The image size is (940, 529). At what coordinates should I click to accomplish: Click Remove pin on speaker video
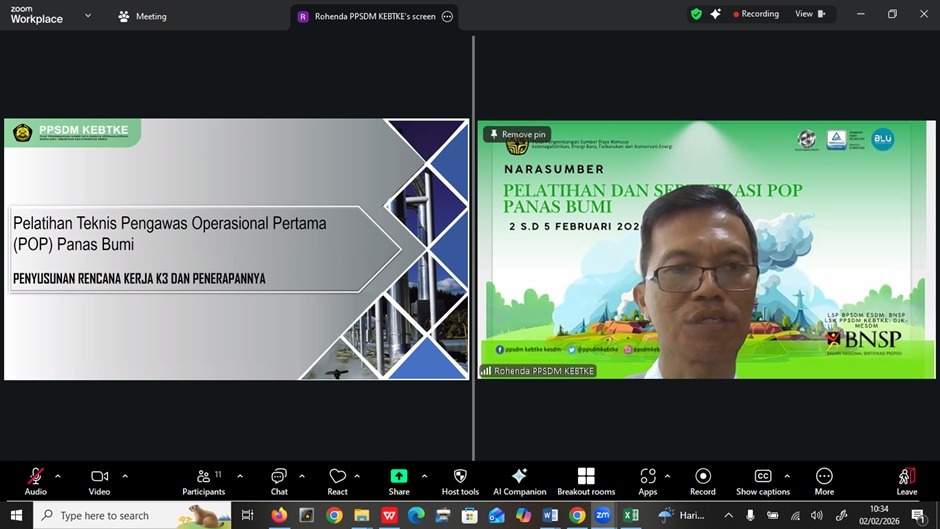[x=517, y=134]
